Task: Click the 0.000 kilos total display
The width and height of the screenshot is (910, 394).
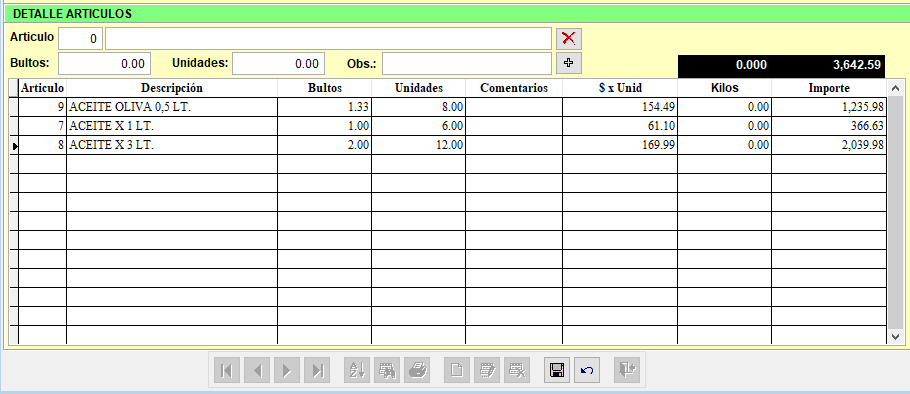Action: pos(751,65)
